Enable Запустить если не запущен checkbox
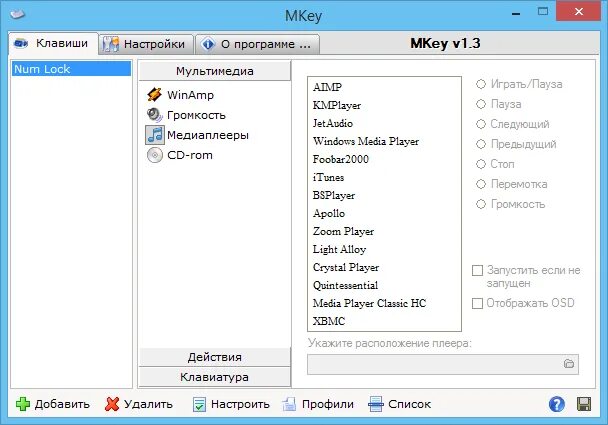 tap(477, 270)
